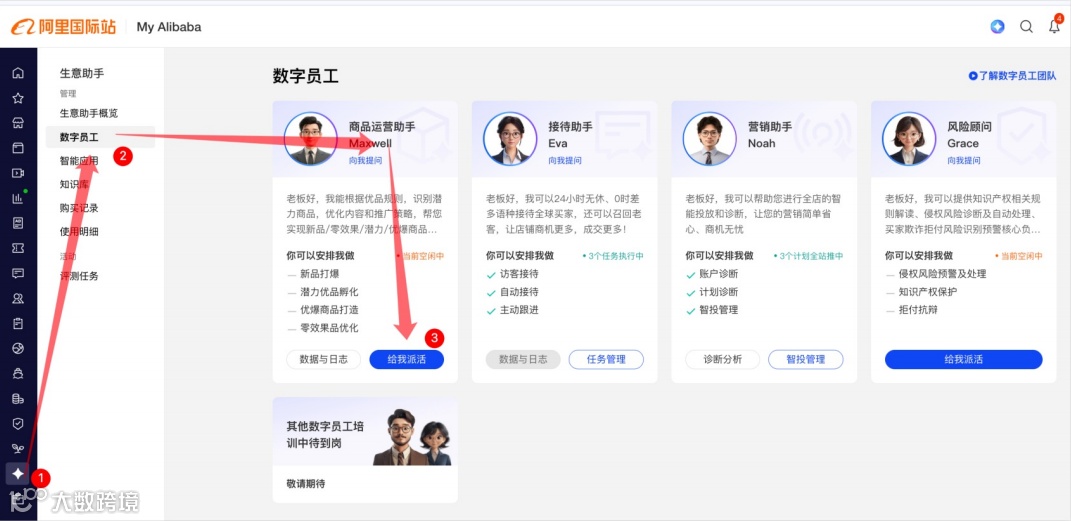Open the bar chart analytics sidebar icon
Image resolution: width=1071 pixels, height=521 pixels.
(18, 198)
